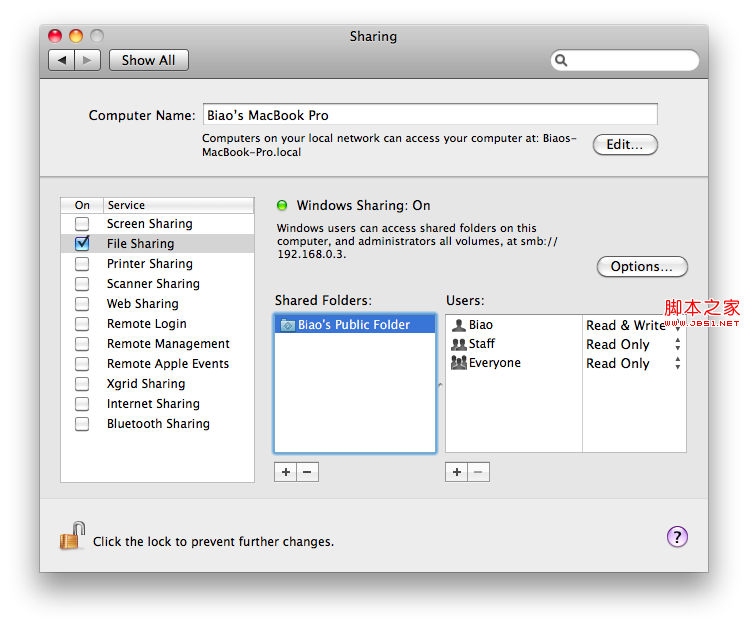Open help with the question mark button
Image resolution: width=748 pixels, height=627 pixels.
click(x=677, y=537)
